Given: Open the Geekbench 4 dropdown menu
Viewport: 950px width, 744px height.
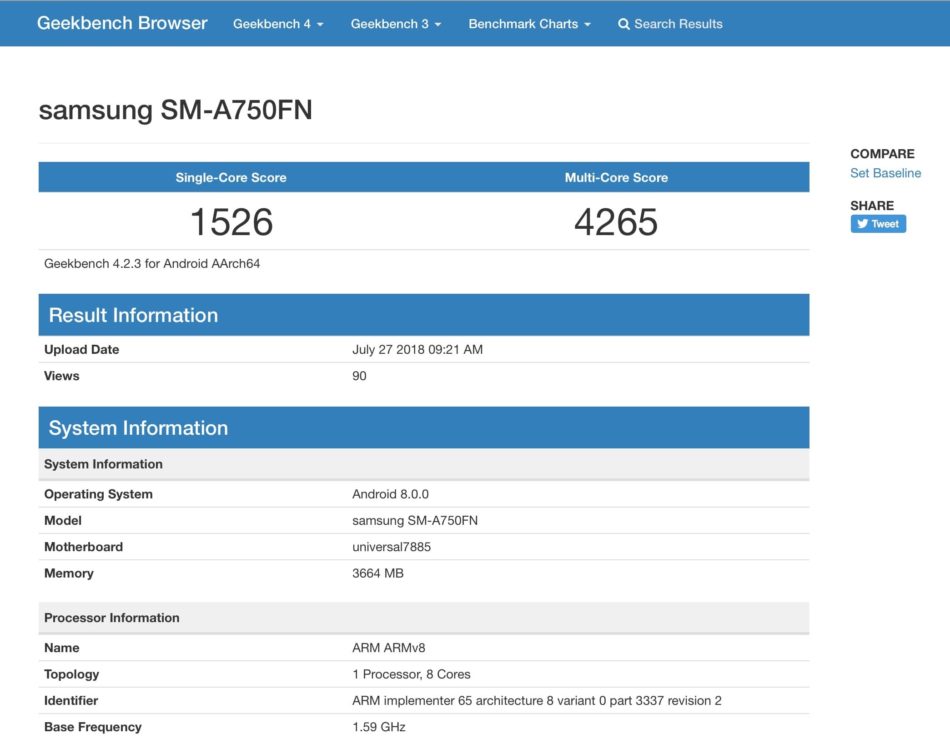Looking at the screenshot, I should click(x=278, y=24).
